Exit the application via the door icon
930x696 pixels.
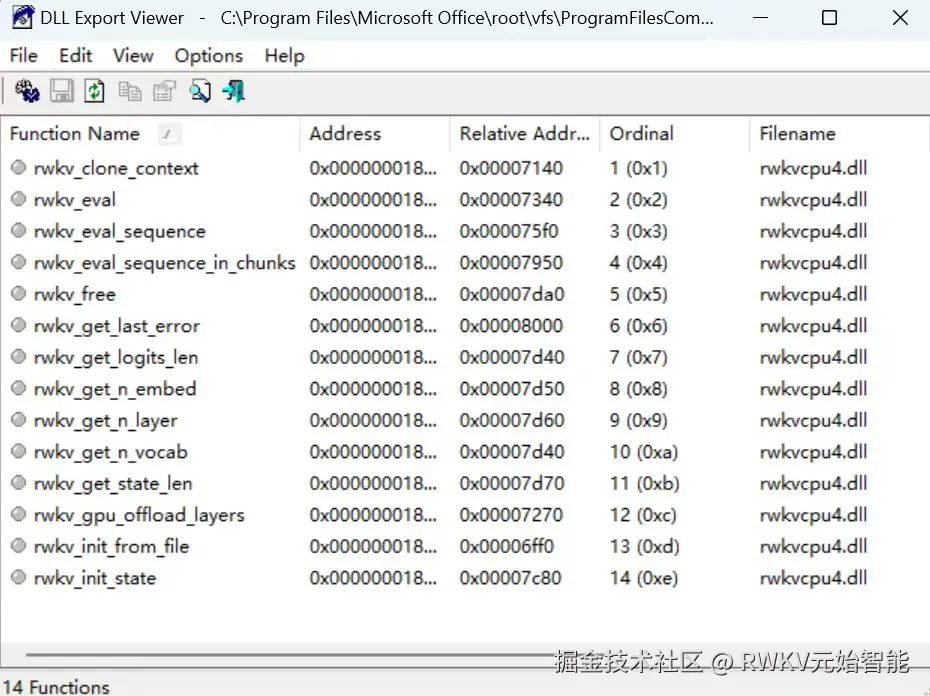pyautogui.click(x=232, y=91)
